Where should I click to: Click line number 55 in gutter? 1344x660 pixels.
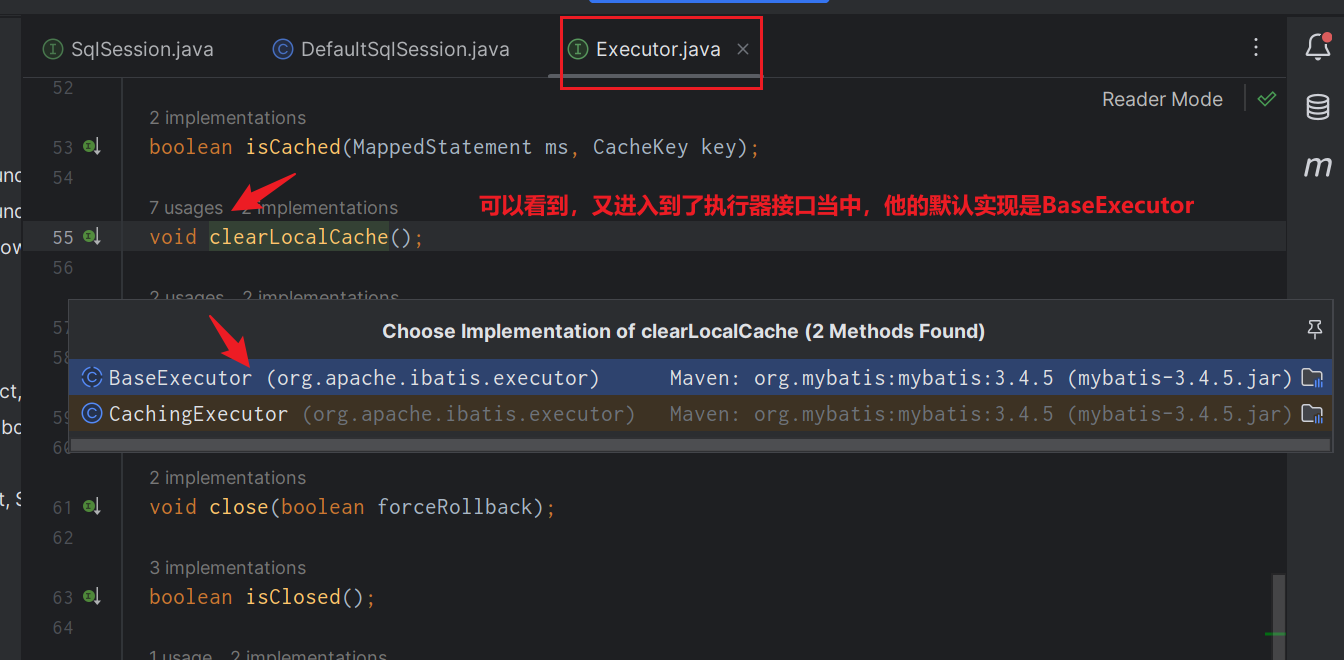63,237
